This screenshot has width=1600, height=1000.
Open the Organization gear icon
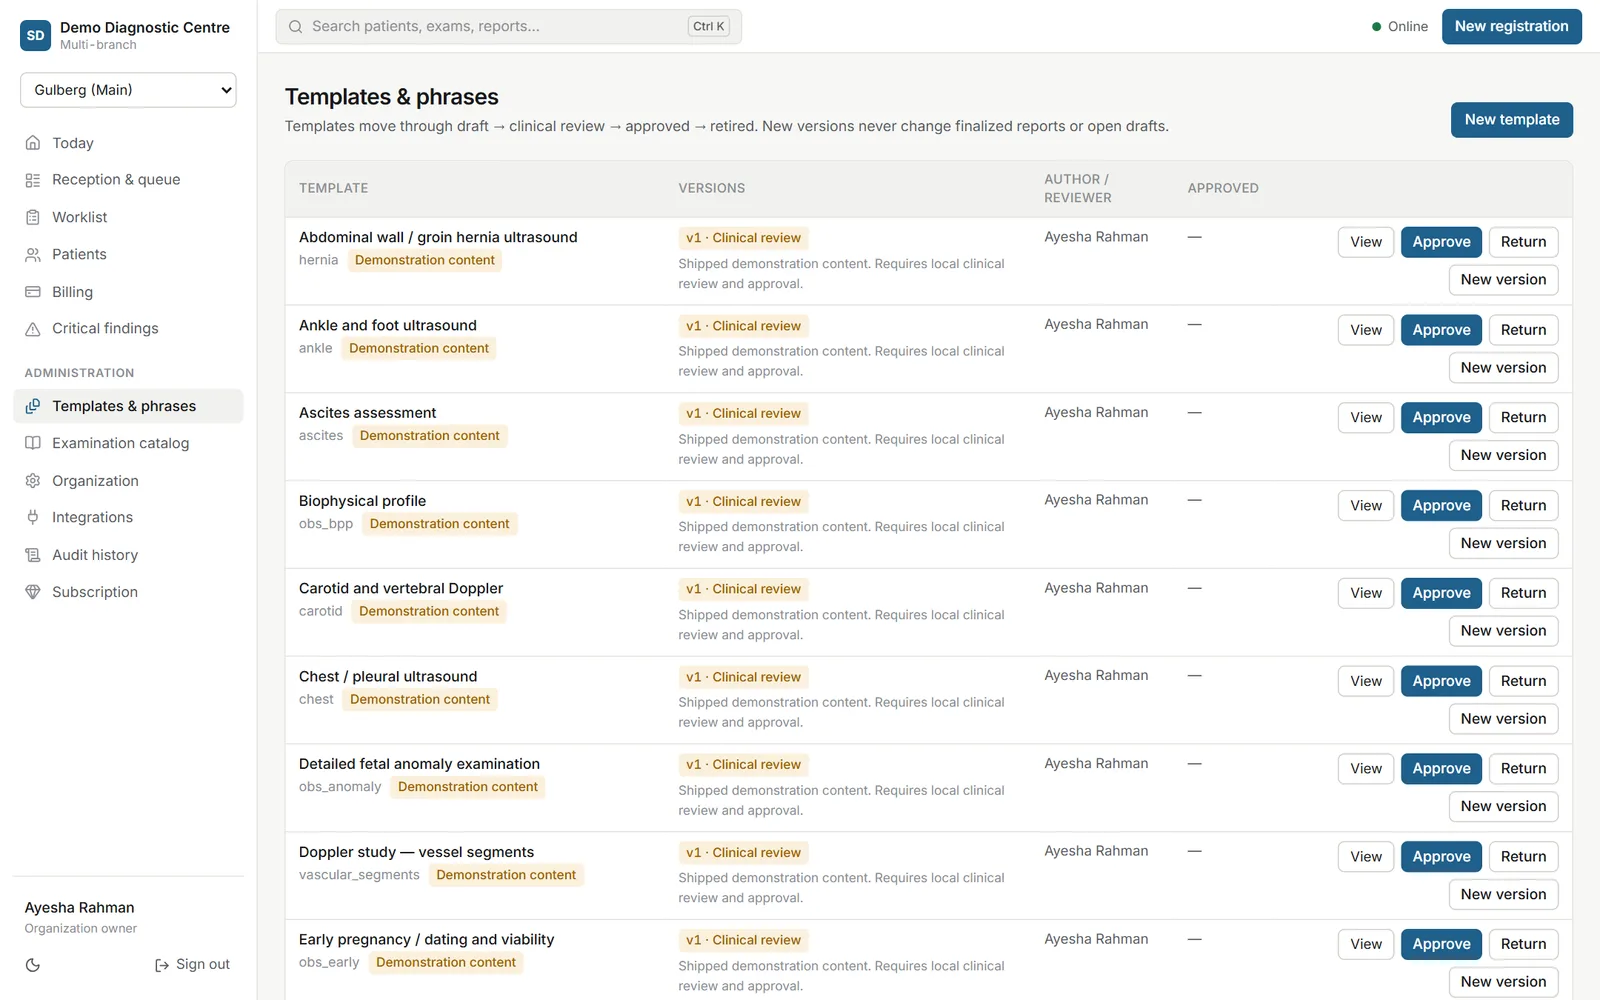point(33,481)
